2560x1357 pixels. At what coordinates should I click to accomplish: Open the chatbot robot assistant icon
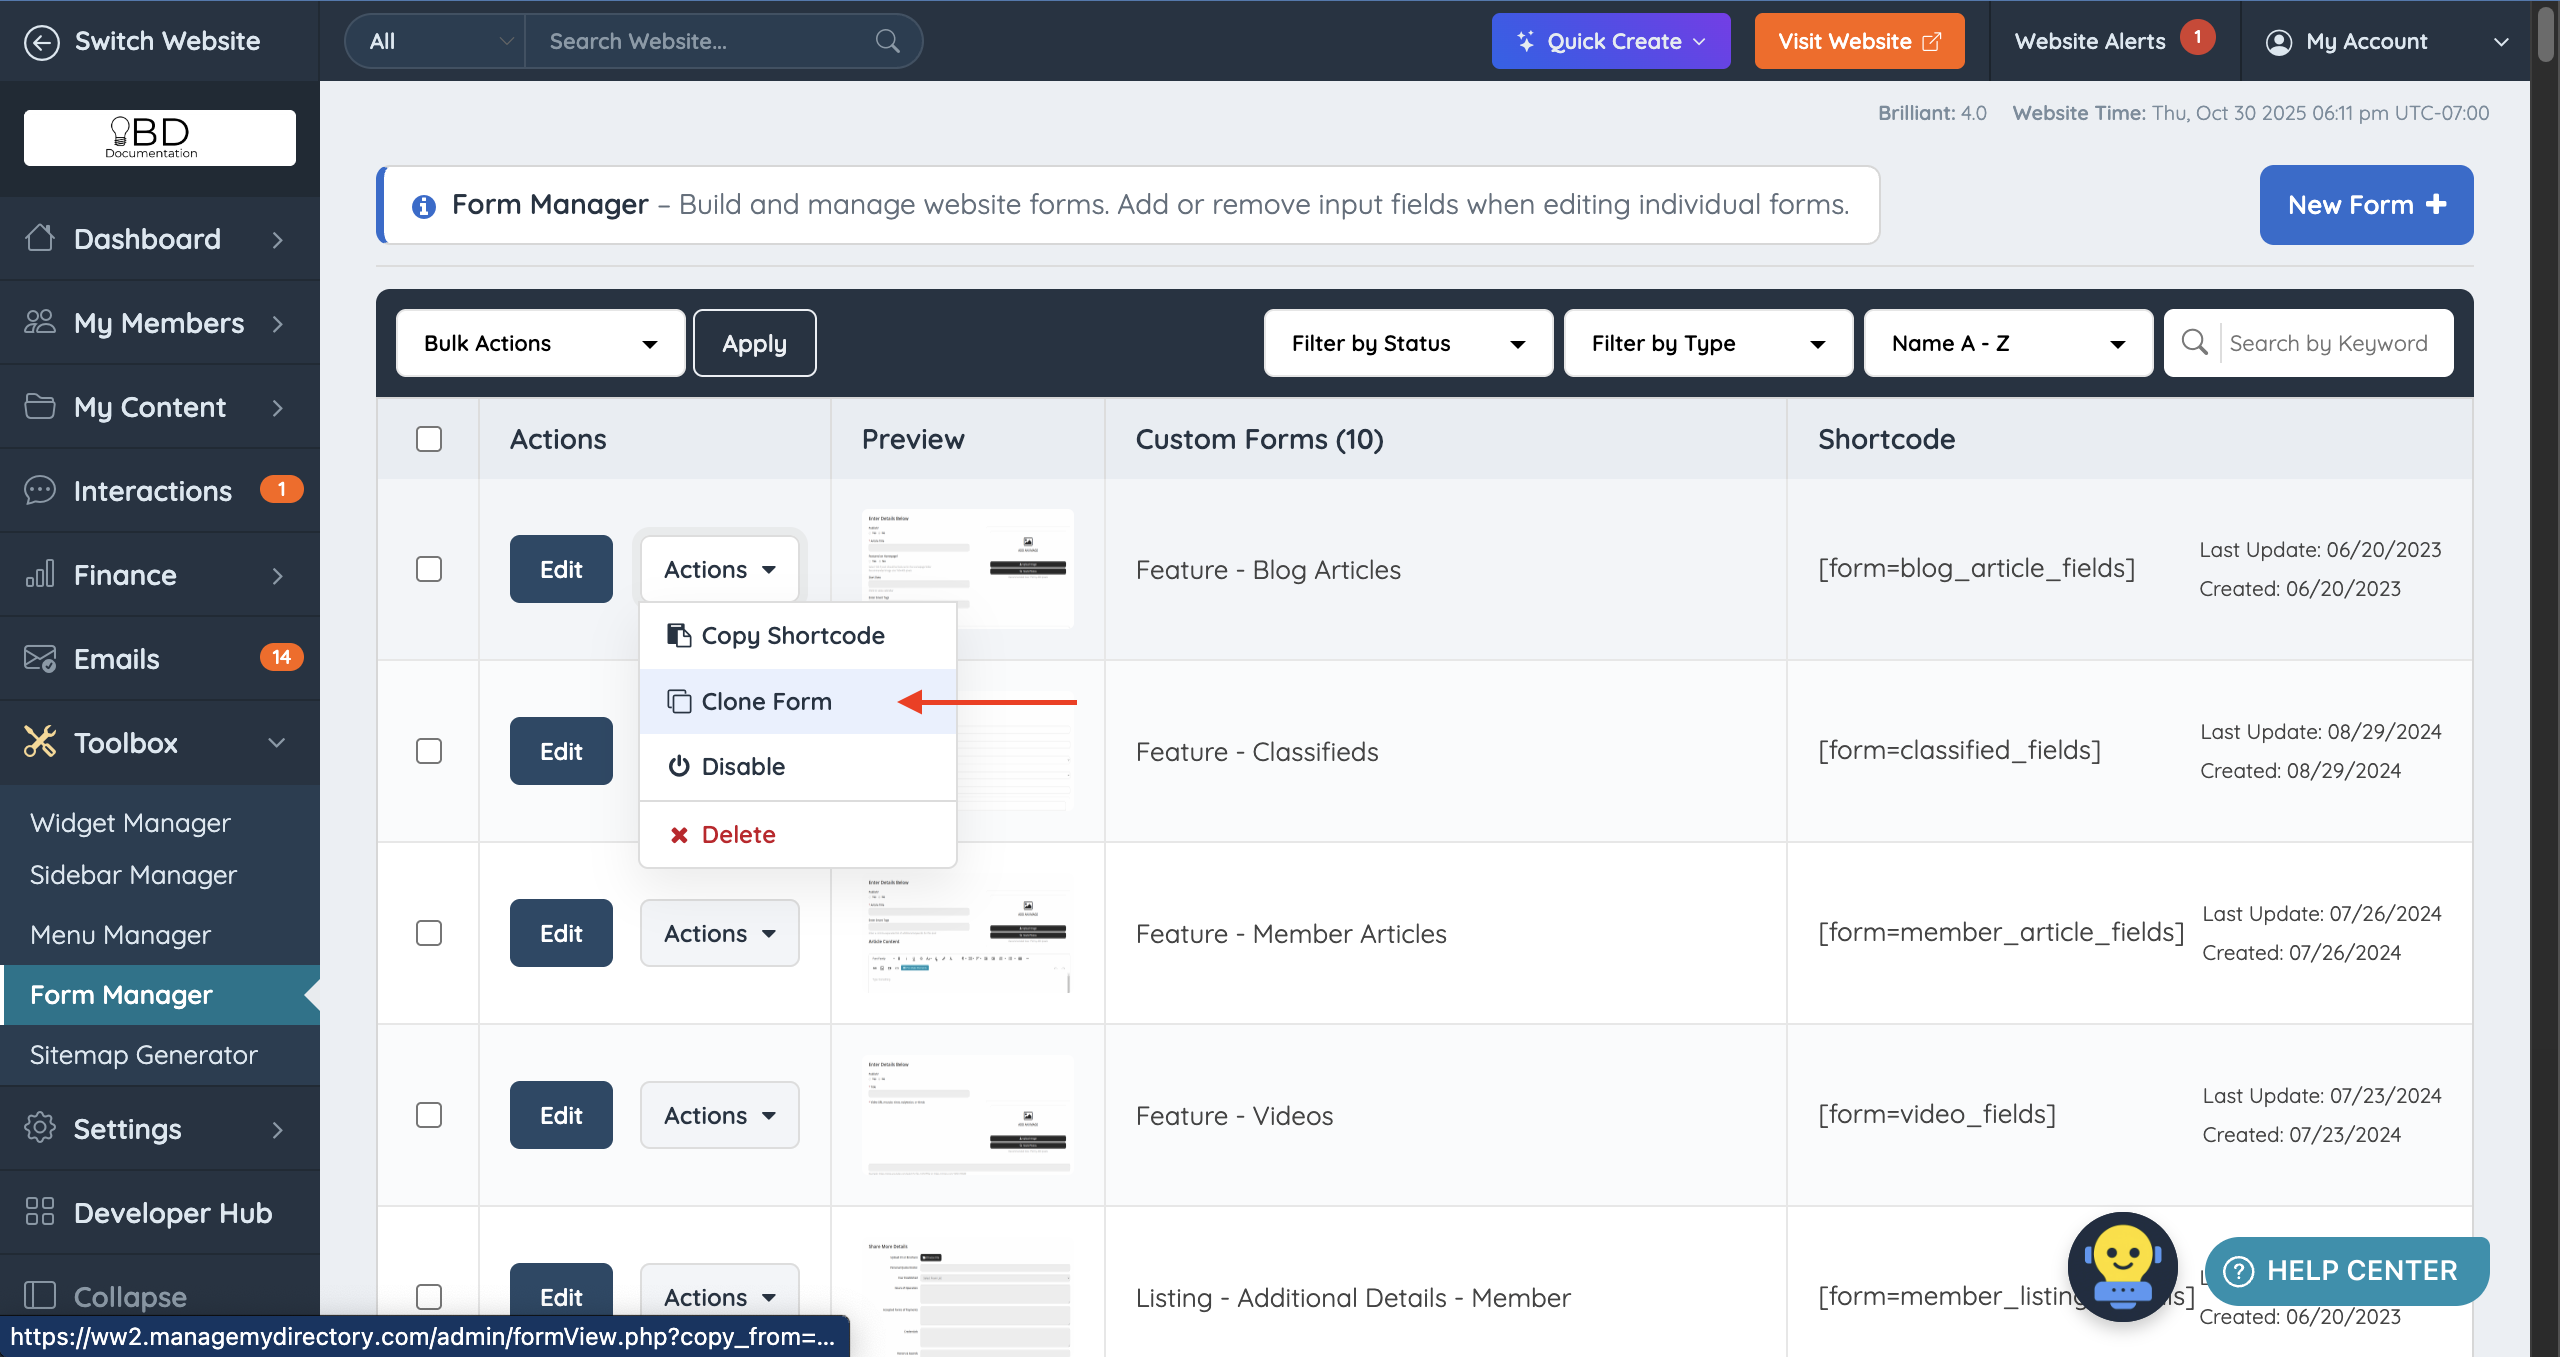(2122, 1266)
